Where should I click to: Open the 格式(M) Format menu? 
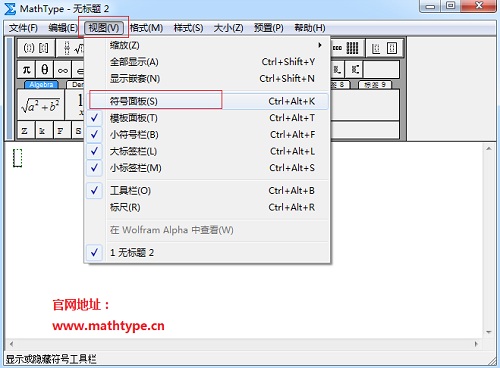coord(146,28)
